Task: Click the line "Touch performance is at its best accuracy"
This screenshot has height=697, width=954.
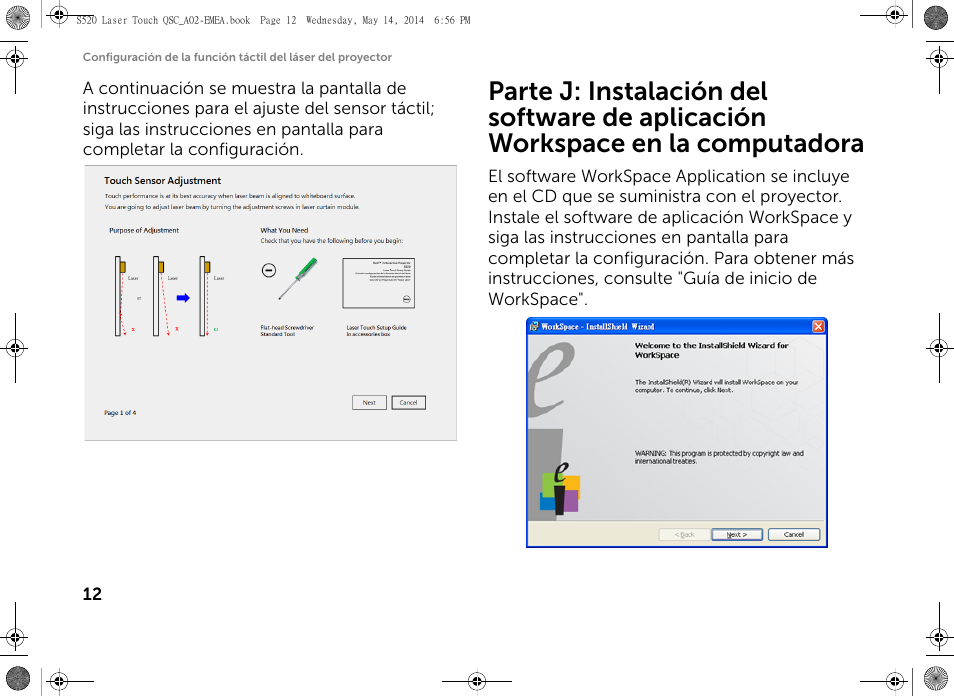Action: [x=230, y=196]
